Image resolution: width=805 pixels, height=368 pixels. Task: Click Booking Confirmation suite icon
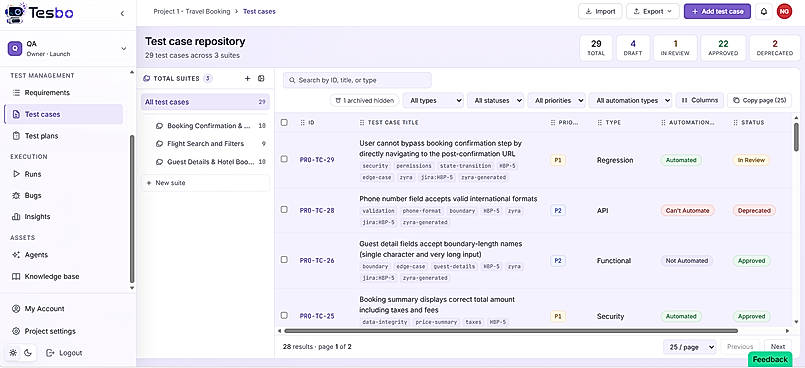[x=160, y=126]
